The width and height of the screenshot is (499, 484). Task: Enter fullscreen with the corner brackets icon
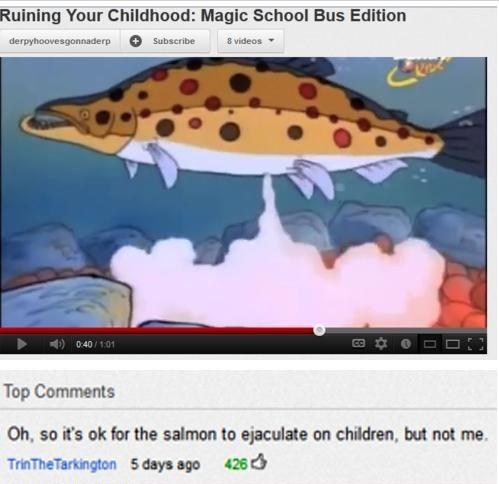[x=476, y=344]
